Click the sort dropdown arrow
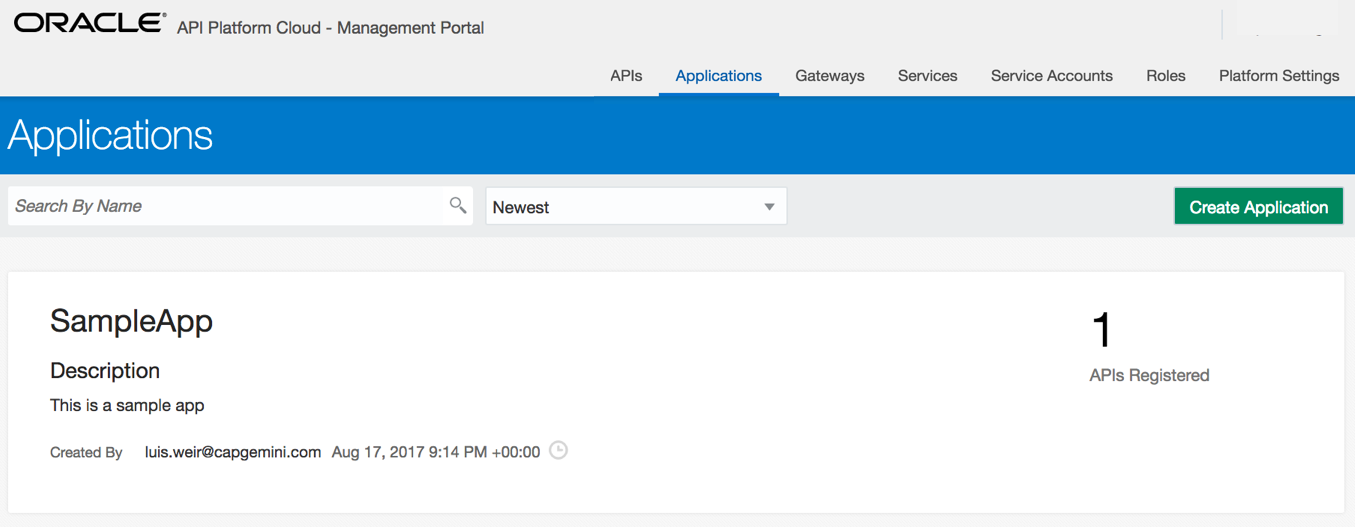This screenshot has width=1355, height=527. click(769, 207)
